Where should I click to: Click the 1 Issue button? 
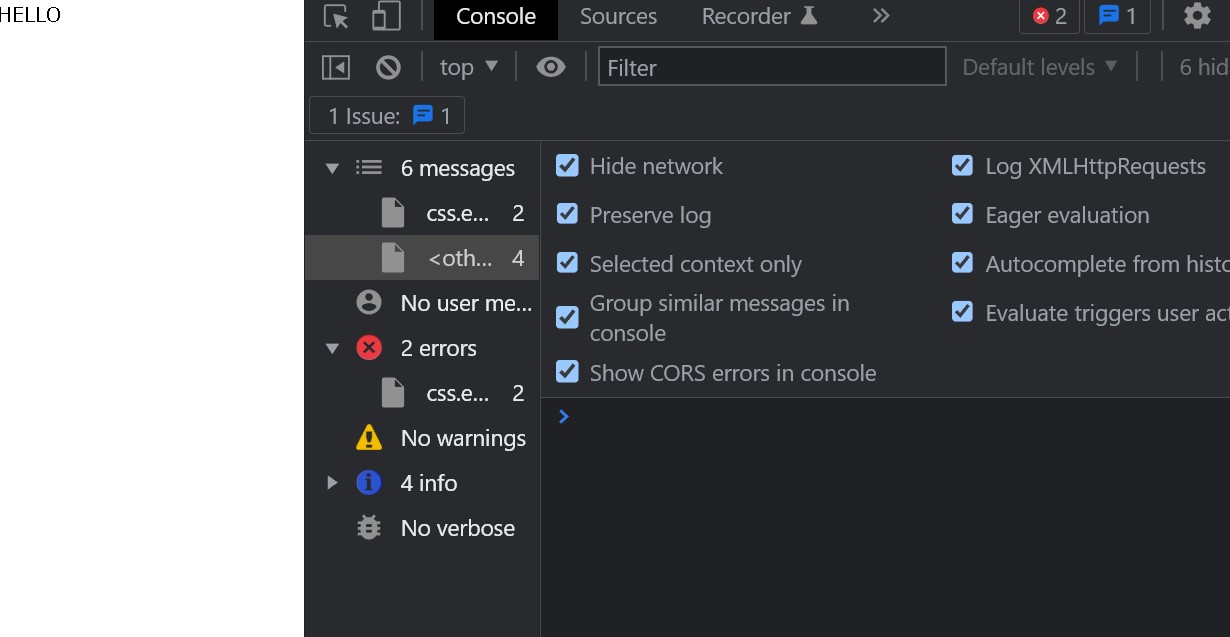[x=387, y=116]
